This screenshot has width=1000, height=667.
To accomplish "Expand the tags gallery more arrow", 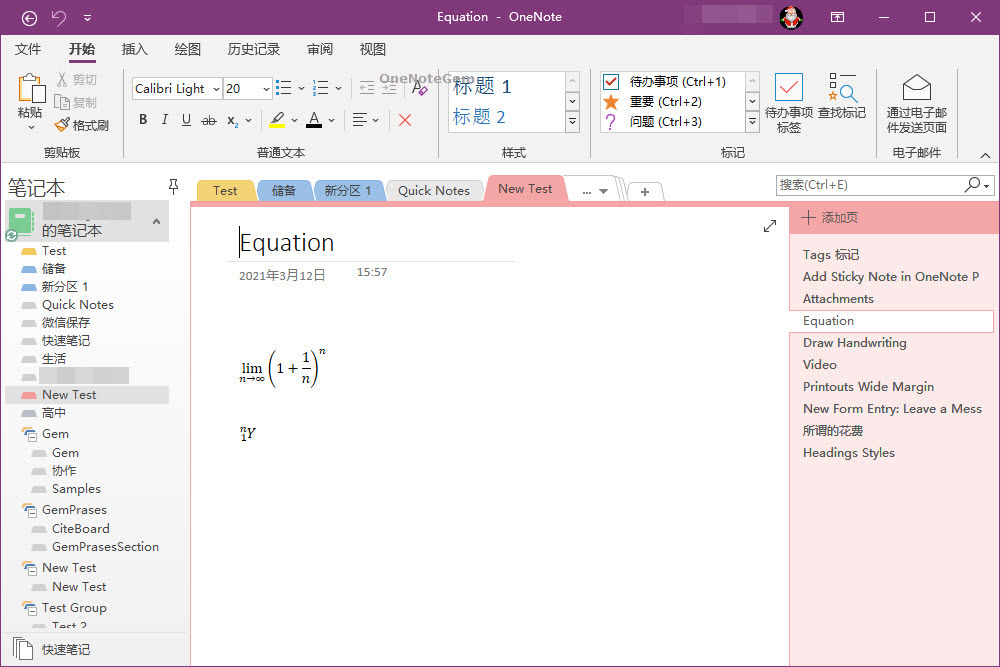I will [753, 121].
